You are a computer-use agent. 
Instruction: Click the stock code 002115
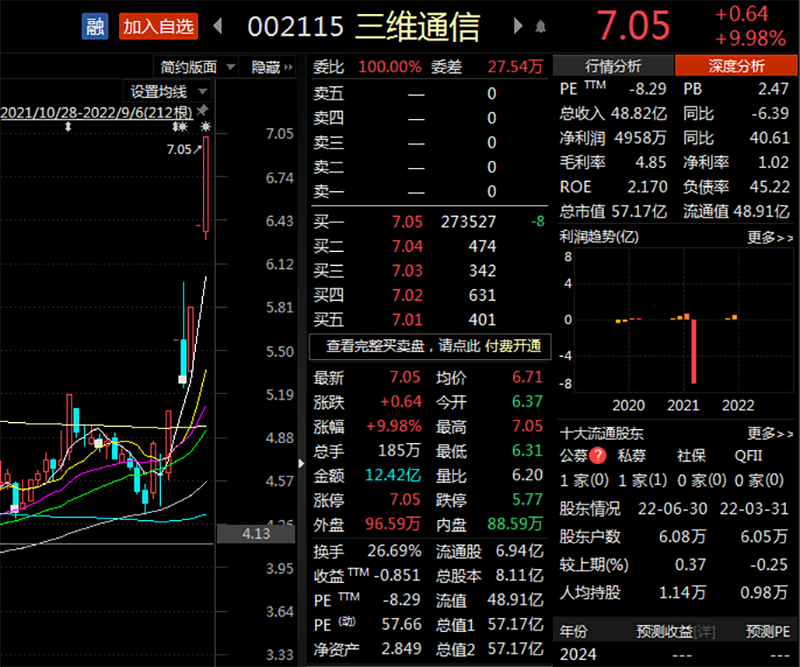tap(295, 27)
